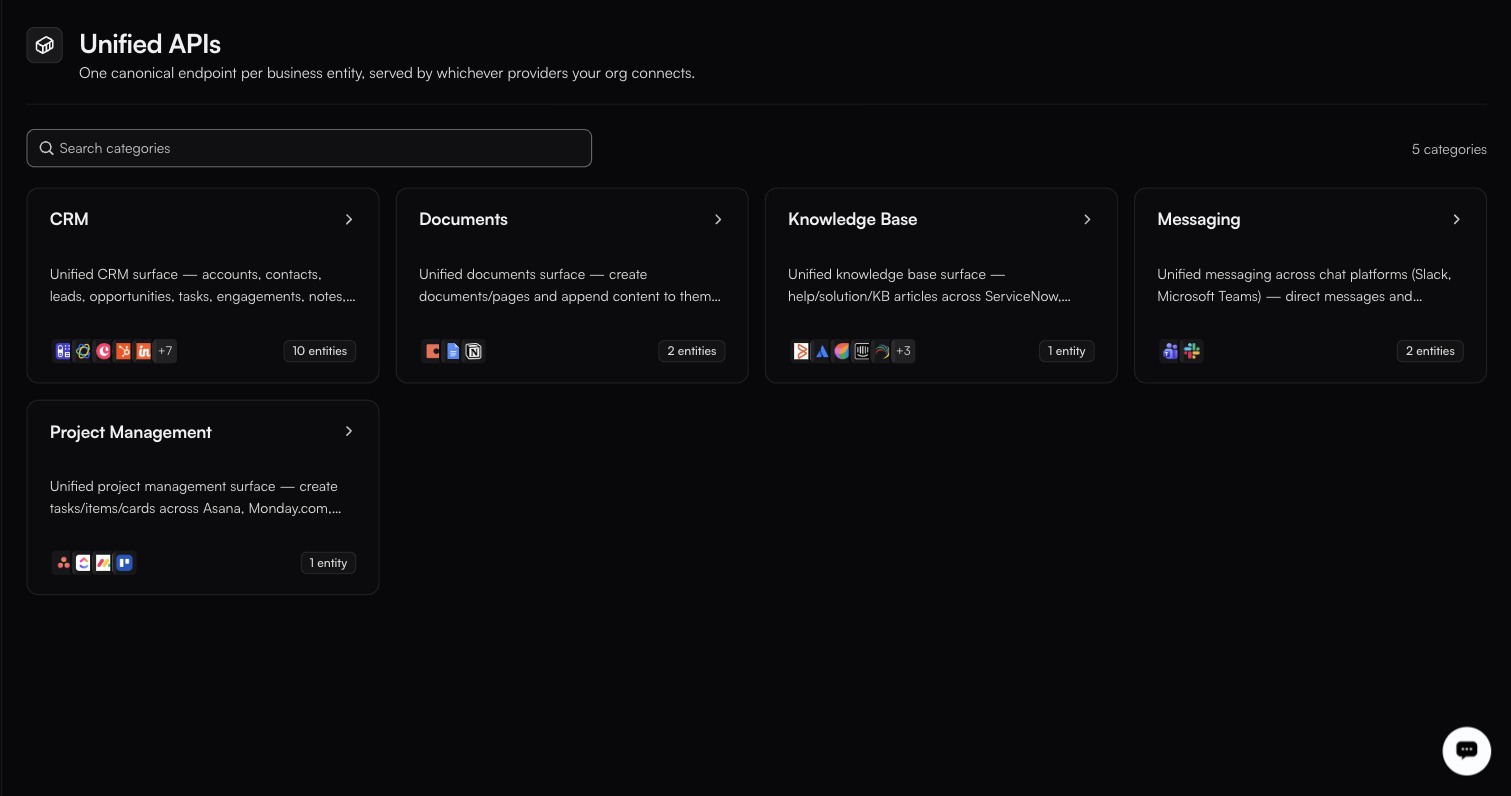Click the Asana icon in Project Management
Image resolution: width=1511 pixels, height=796 pixels.
(x=63, y=563)
